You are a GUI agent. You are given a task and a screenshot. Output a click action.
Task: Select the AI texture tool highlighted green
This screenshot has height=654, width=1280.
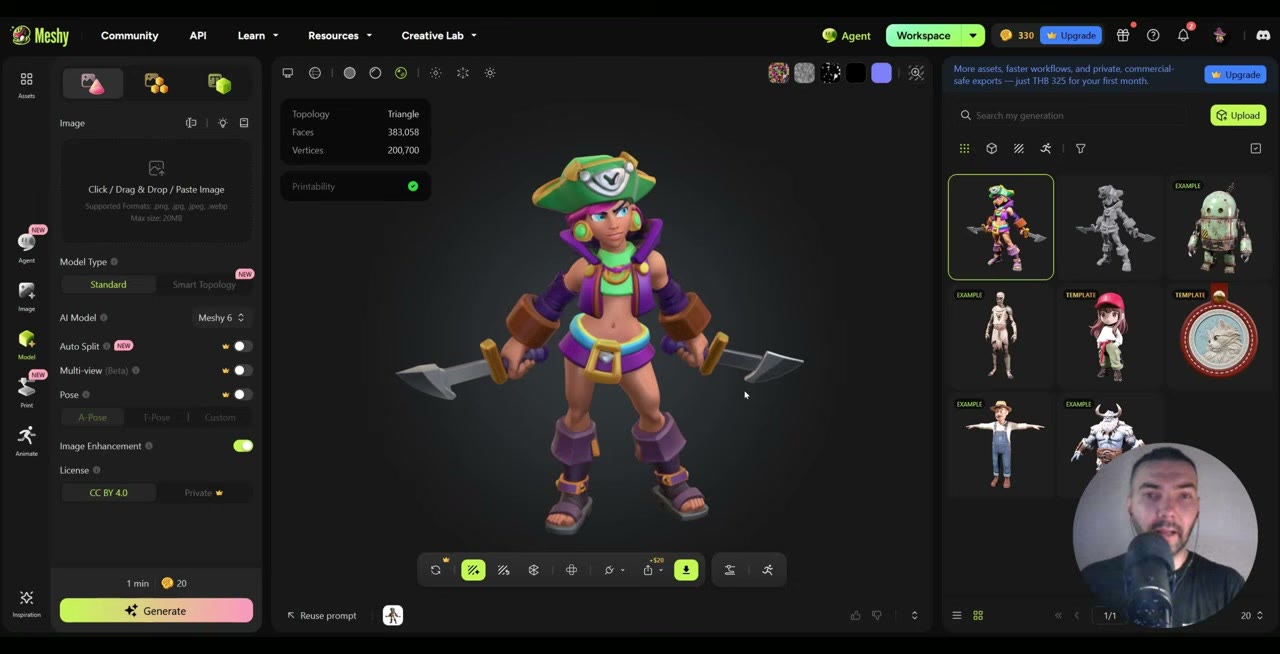coord(473,570)
